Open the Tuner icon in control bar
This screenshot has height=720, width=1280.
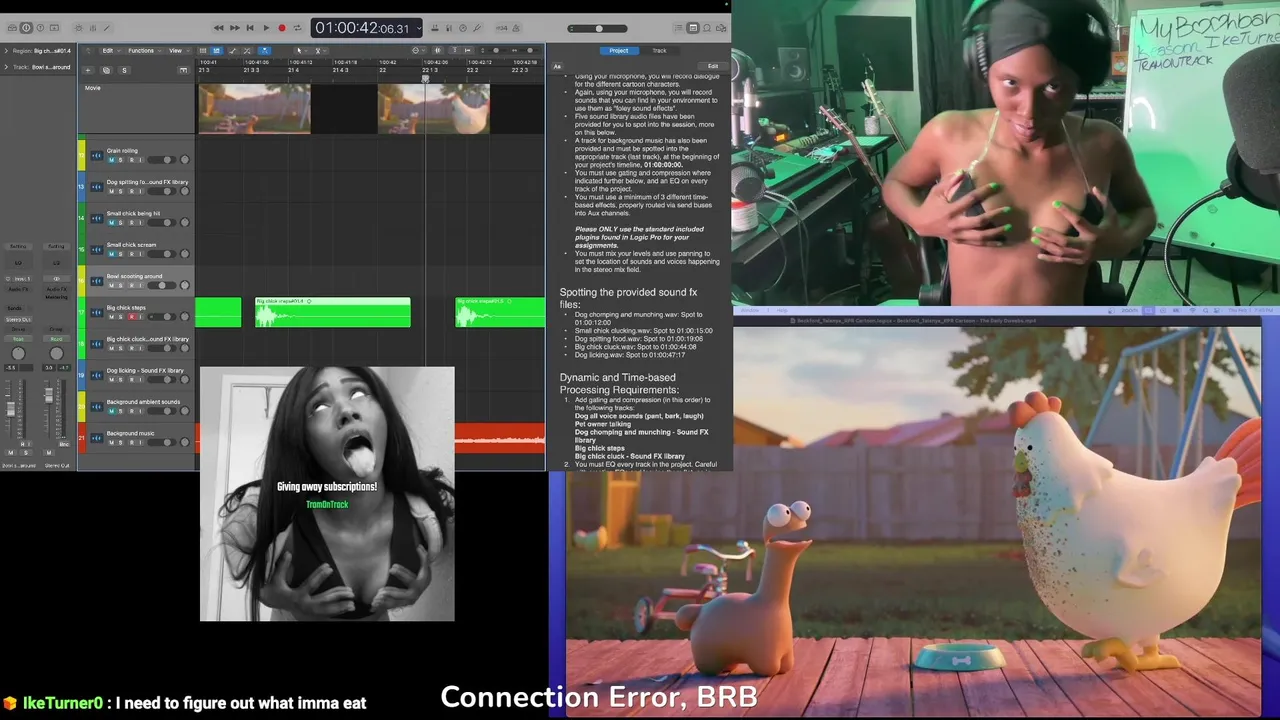(x=476, y=28)
